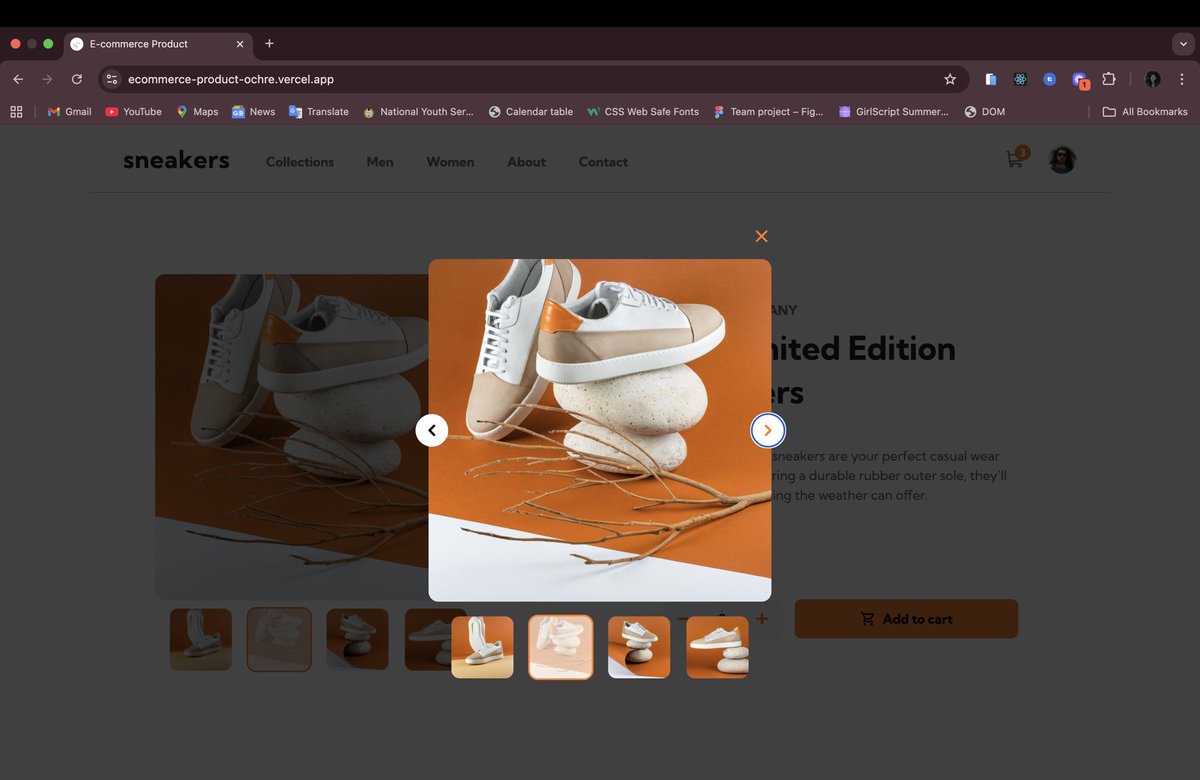This screenshot has height=780, width=1200.
Task: Open the CSS Web Safe Fonts bookmark
Action: 643,112
